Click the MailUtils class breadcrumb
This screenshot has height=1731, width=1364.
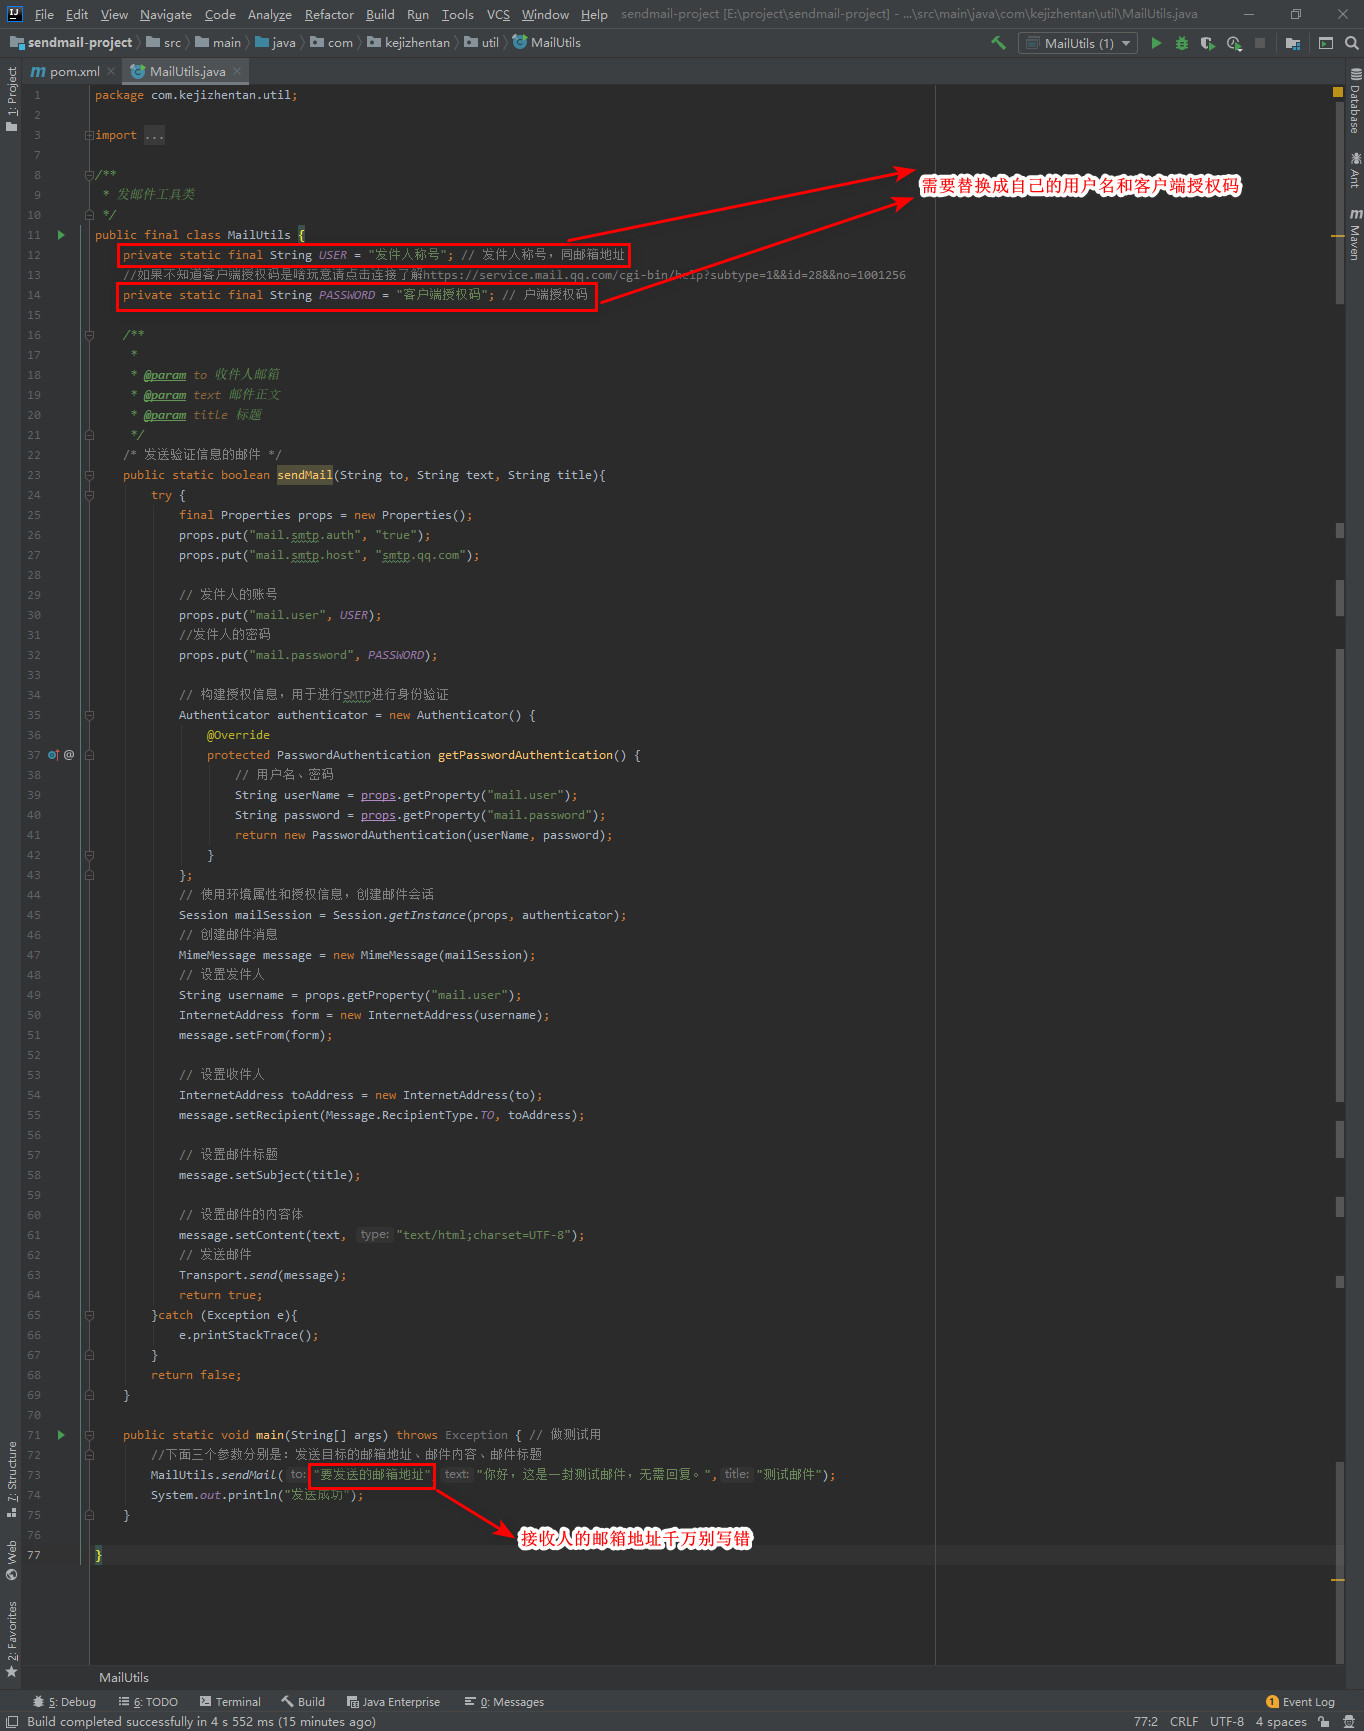[547, 43]
